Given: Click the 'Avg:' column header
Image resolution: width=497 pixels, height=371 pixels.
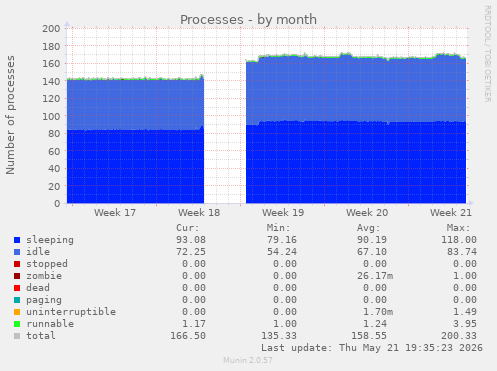Looking at the screenshot, I should (x=369, y=228).
